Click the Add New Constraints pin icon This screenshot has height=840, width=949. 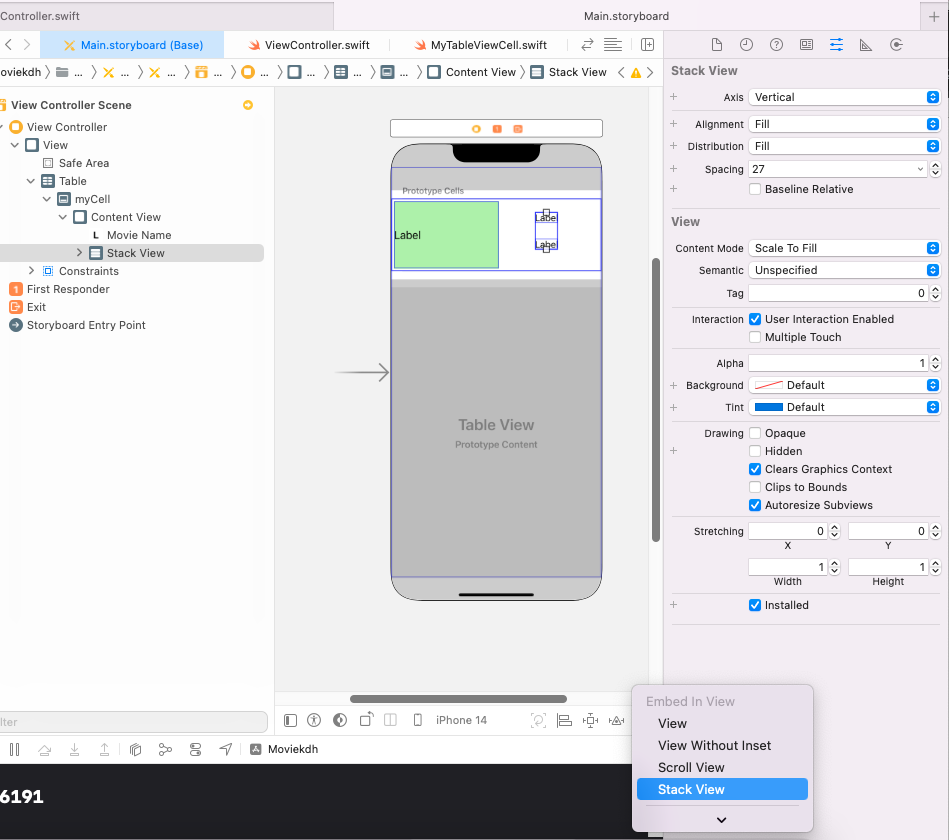click(x=590, y=720)
